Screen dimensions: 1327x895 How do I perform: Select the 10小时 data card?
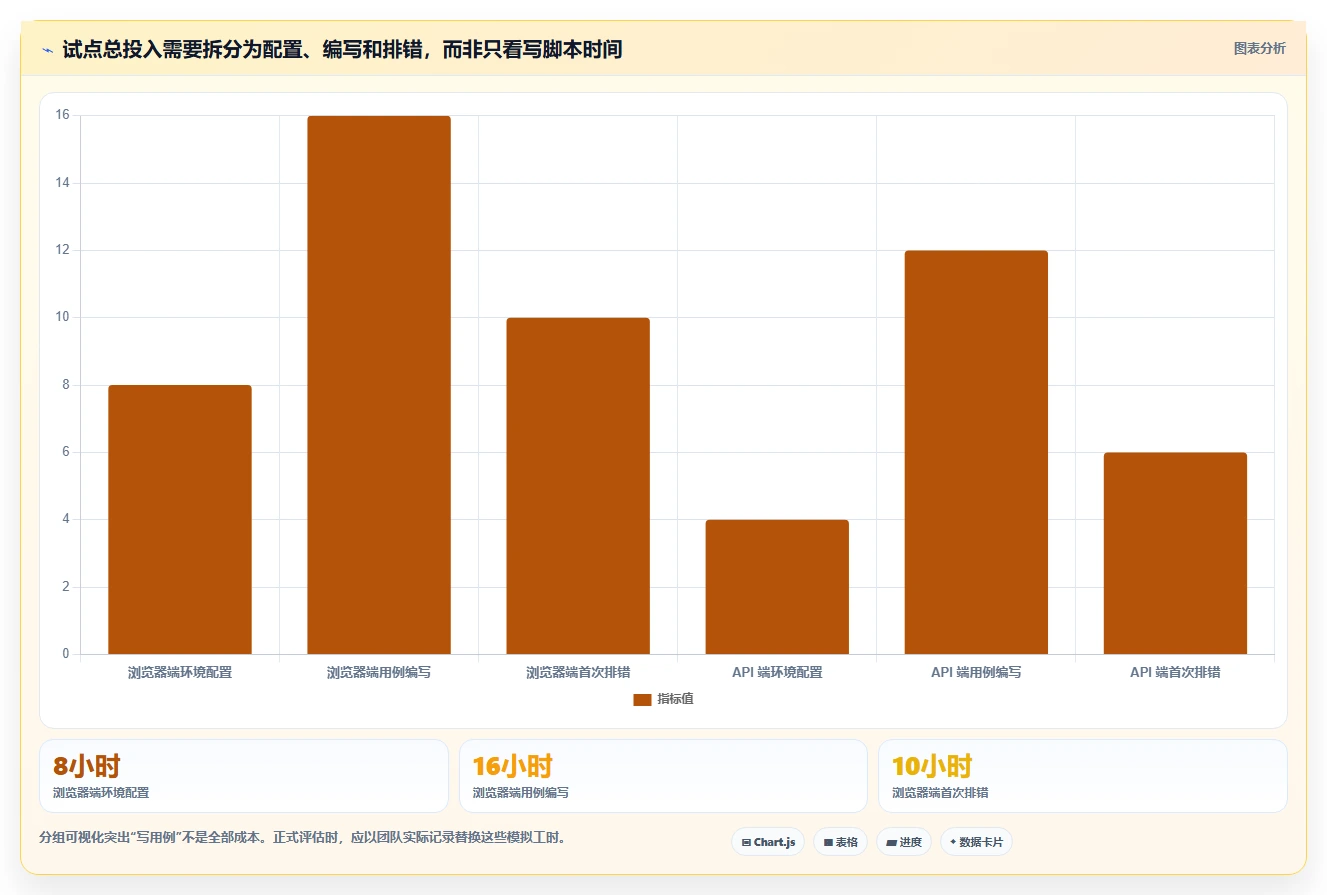(x=1082, y=776)
